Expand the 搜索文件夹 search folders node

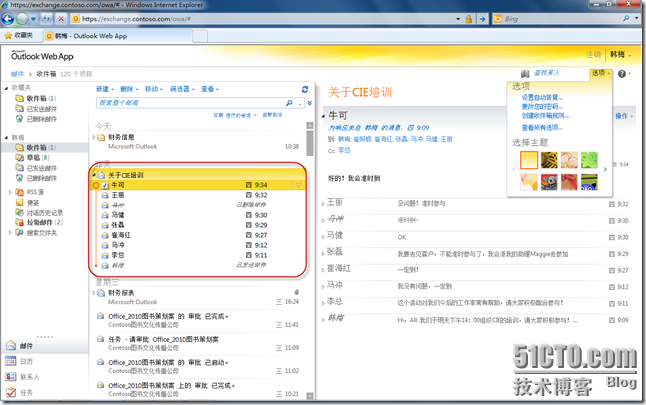(x=10, y=233)
